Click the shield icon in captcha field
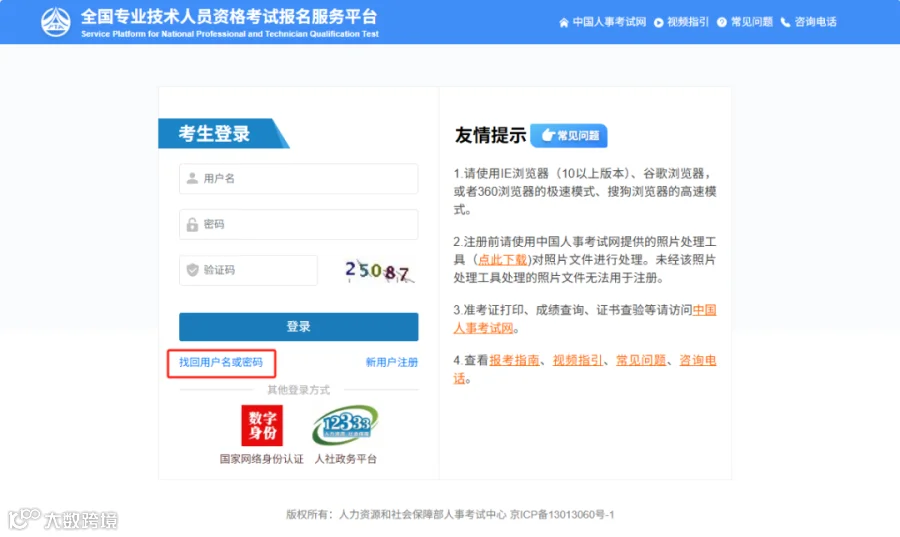This screenshot has width=900, height=537. click(x=192, y=270)
